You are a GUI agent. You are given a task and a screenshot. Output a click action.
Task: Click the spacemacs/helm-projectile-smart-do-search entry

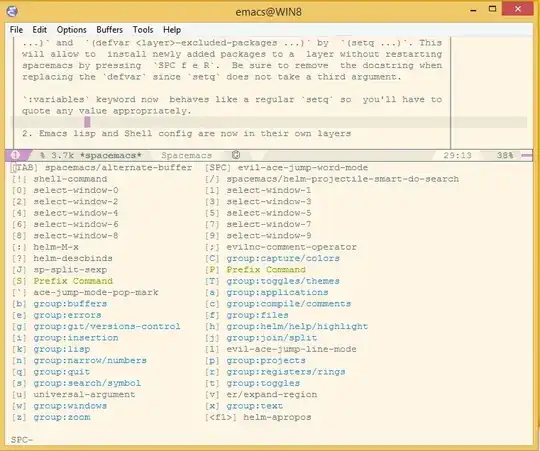point(343,179)
